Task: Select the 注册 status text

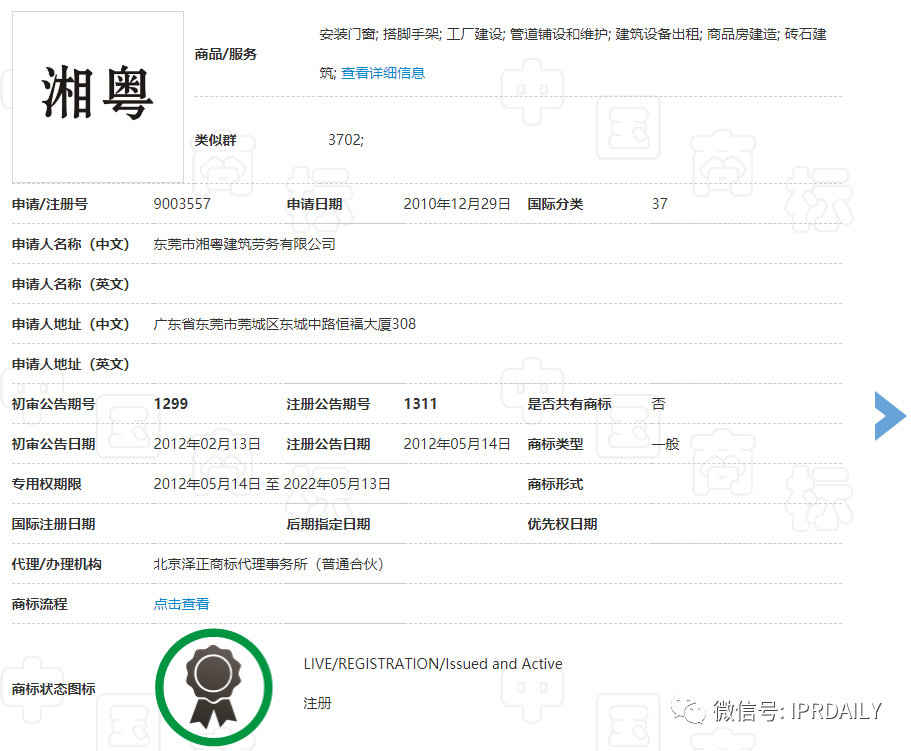Action: tap(317, 703)
